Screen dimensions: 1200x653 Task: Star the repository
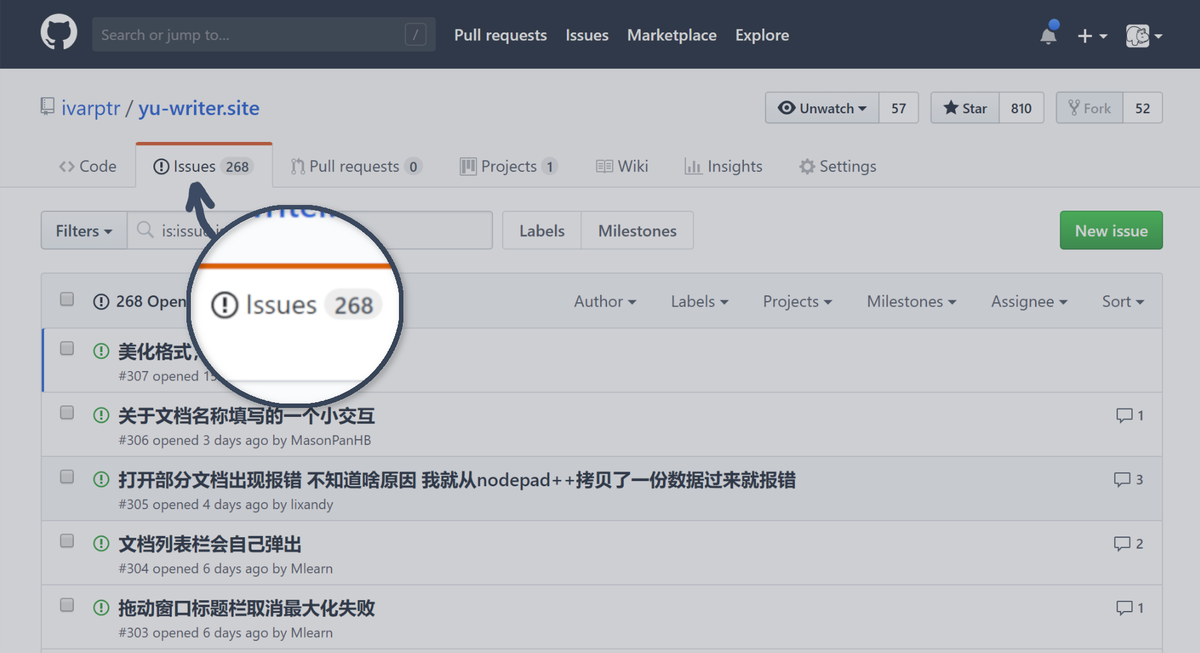coord(965,108)
